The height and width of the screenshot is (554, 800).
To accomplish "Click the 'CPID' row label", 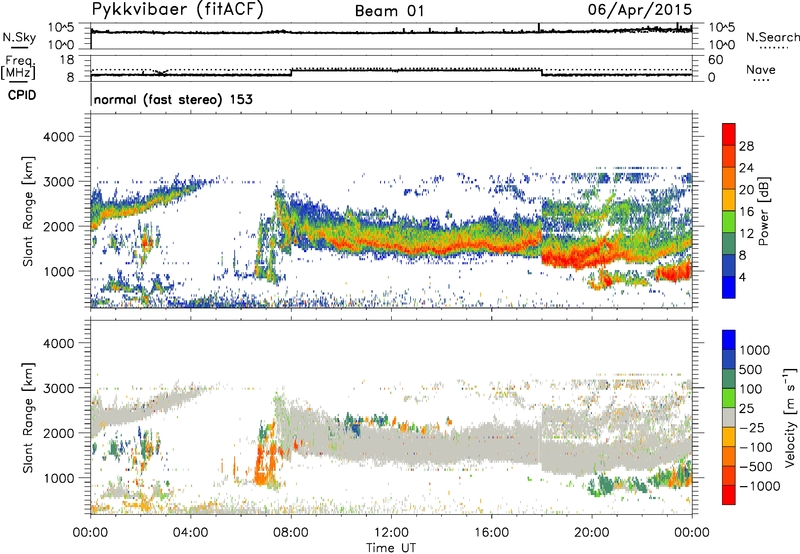I will point(22,95).
